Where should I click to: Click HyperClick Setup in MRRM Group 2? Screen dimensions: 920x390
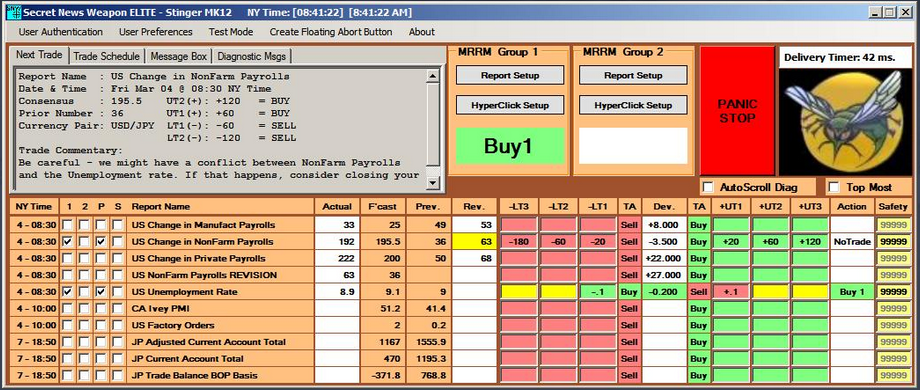click(x=633, y=105)
